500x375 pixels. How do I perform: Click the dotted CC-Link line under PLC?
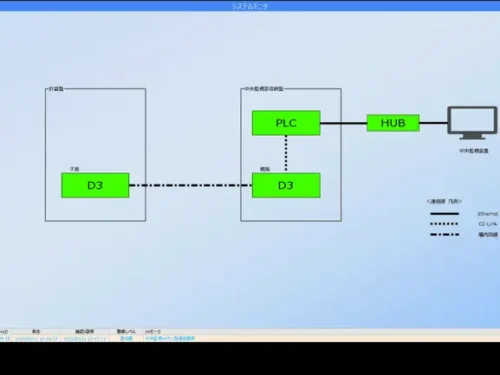[x=286, y=154]
